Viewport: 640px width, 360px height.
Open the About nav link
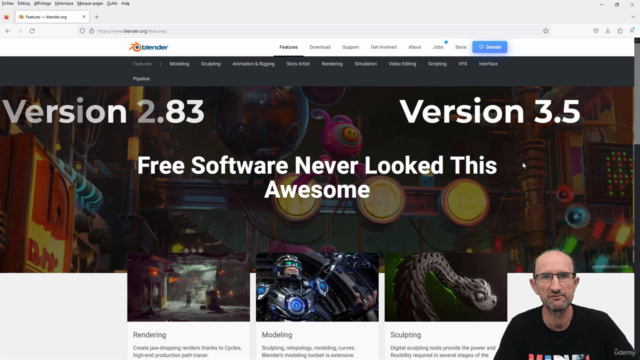[415, 47]
